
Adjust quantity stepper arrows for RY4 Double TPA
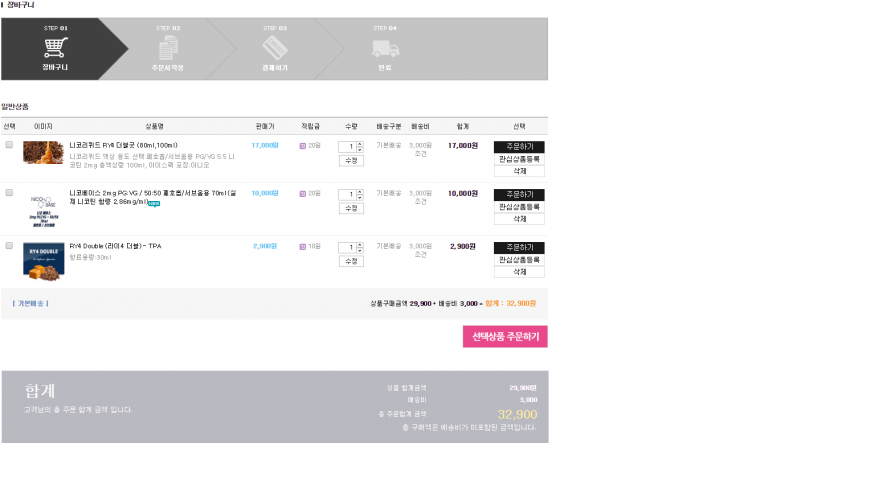tap(360, 247)
